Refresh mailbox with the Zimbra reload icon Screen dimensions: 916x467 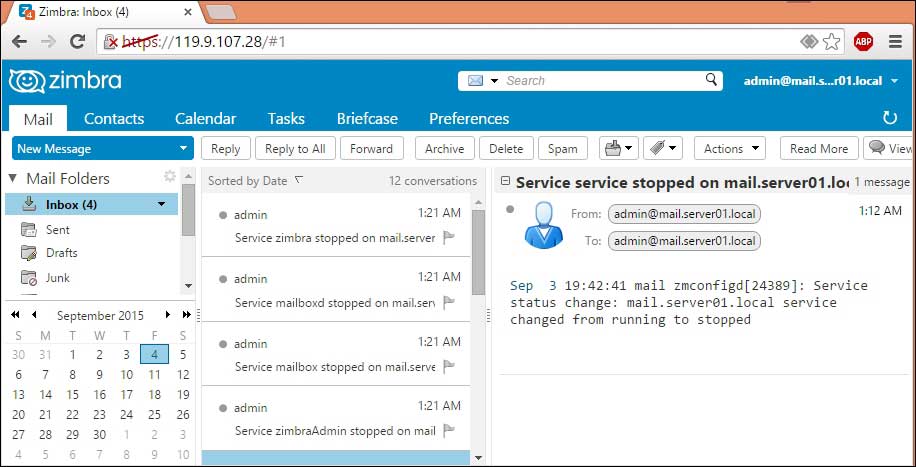[x=890, y=118]
